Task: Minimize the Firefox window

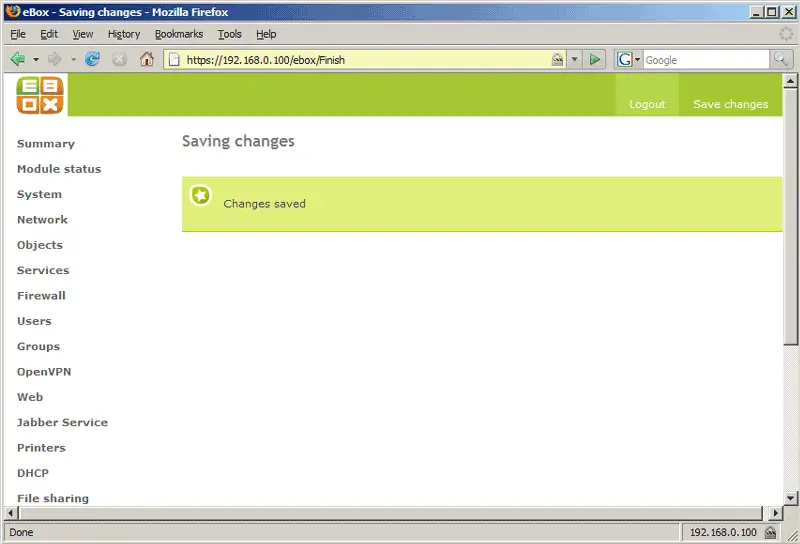Action: point(757,12)
